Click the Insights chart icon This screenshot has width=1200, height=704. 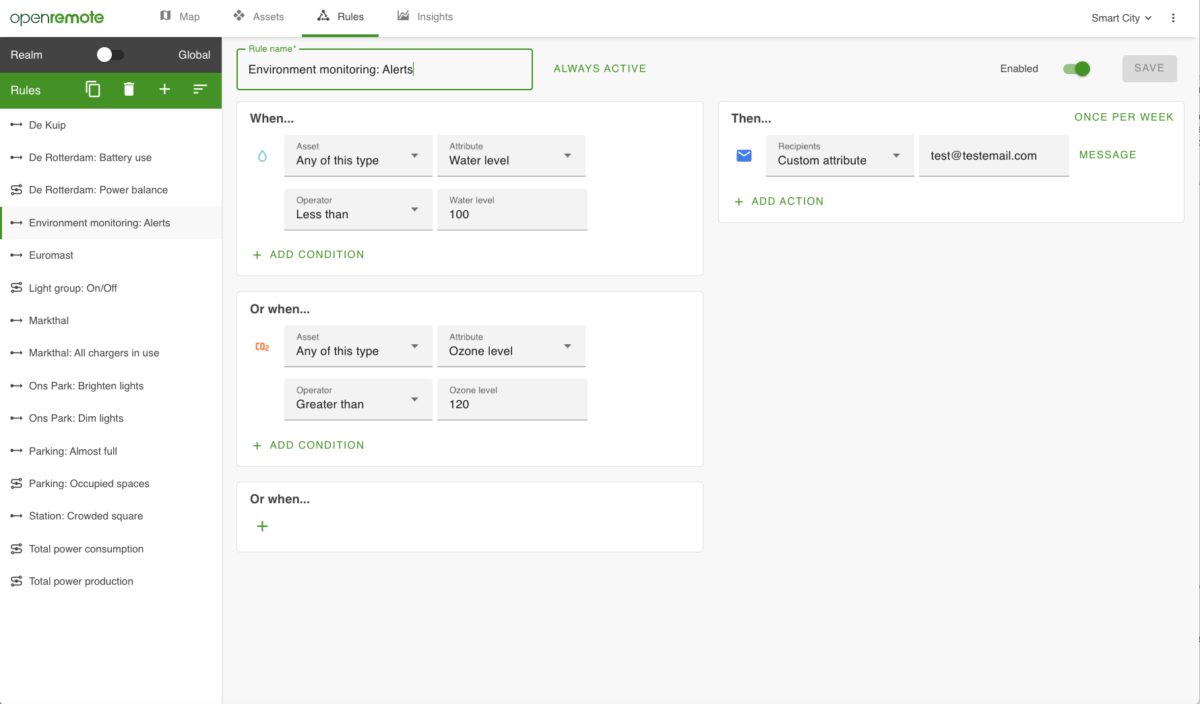pos(403,16)
